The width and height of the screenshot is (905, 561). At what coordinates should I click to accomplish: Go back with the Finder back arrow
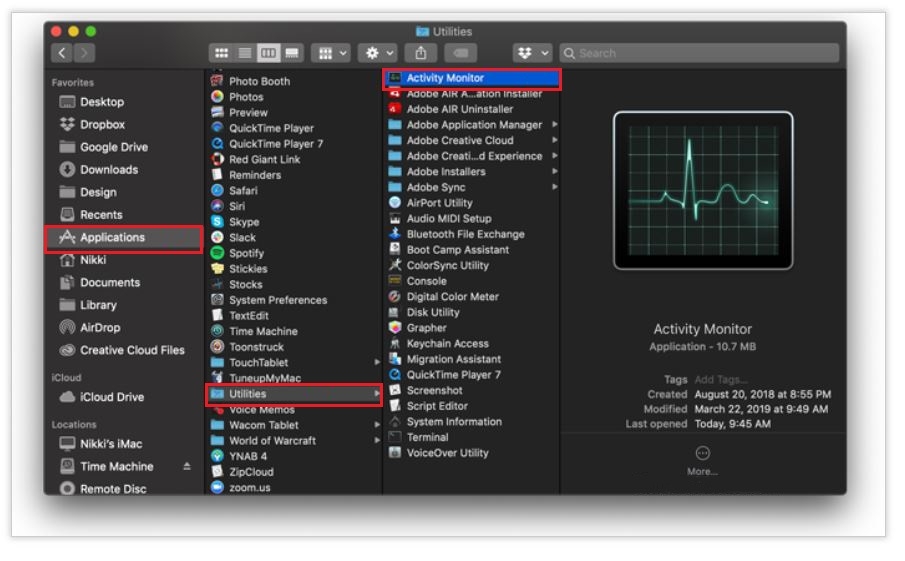point(62,53)
